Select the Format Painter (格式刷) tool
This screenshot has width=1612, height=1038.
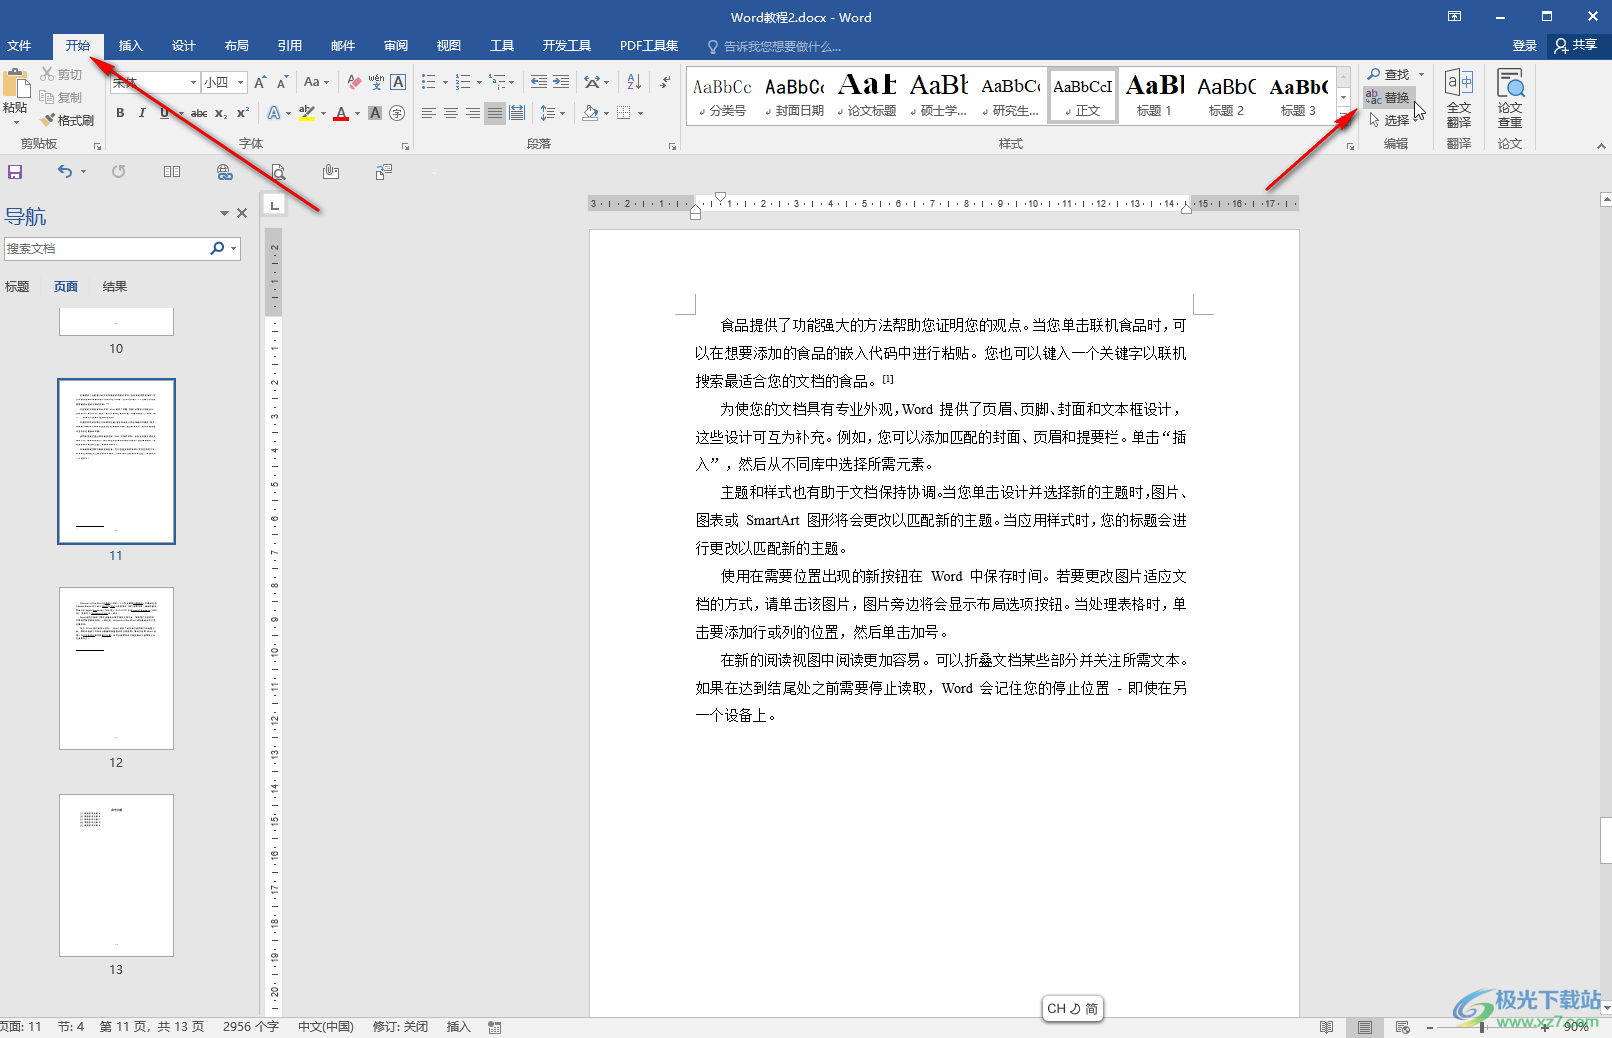pos(67,120)
